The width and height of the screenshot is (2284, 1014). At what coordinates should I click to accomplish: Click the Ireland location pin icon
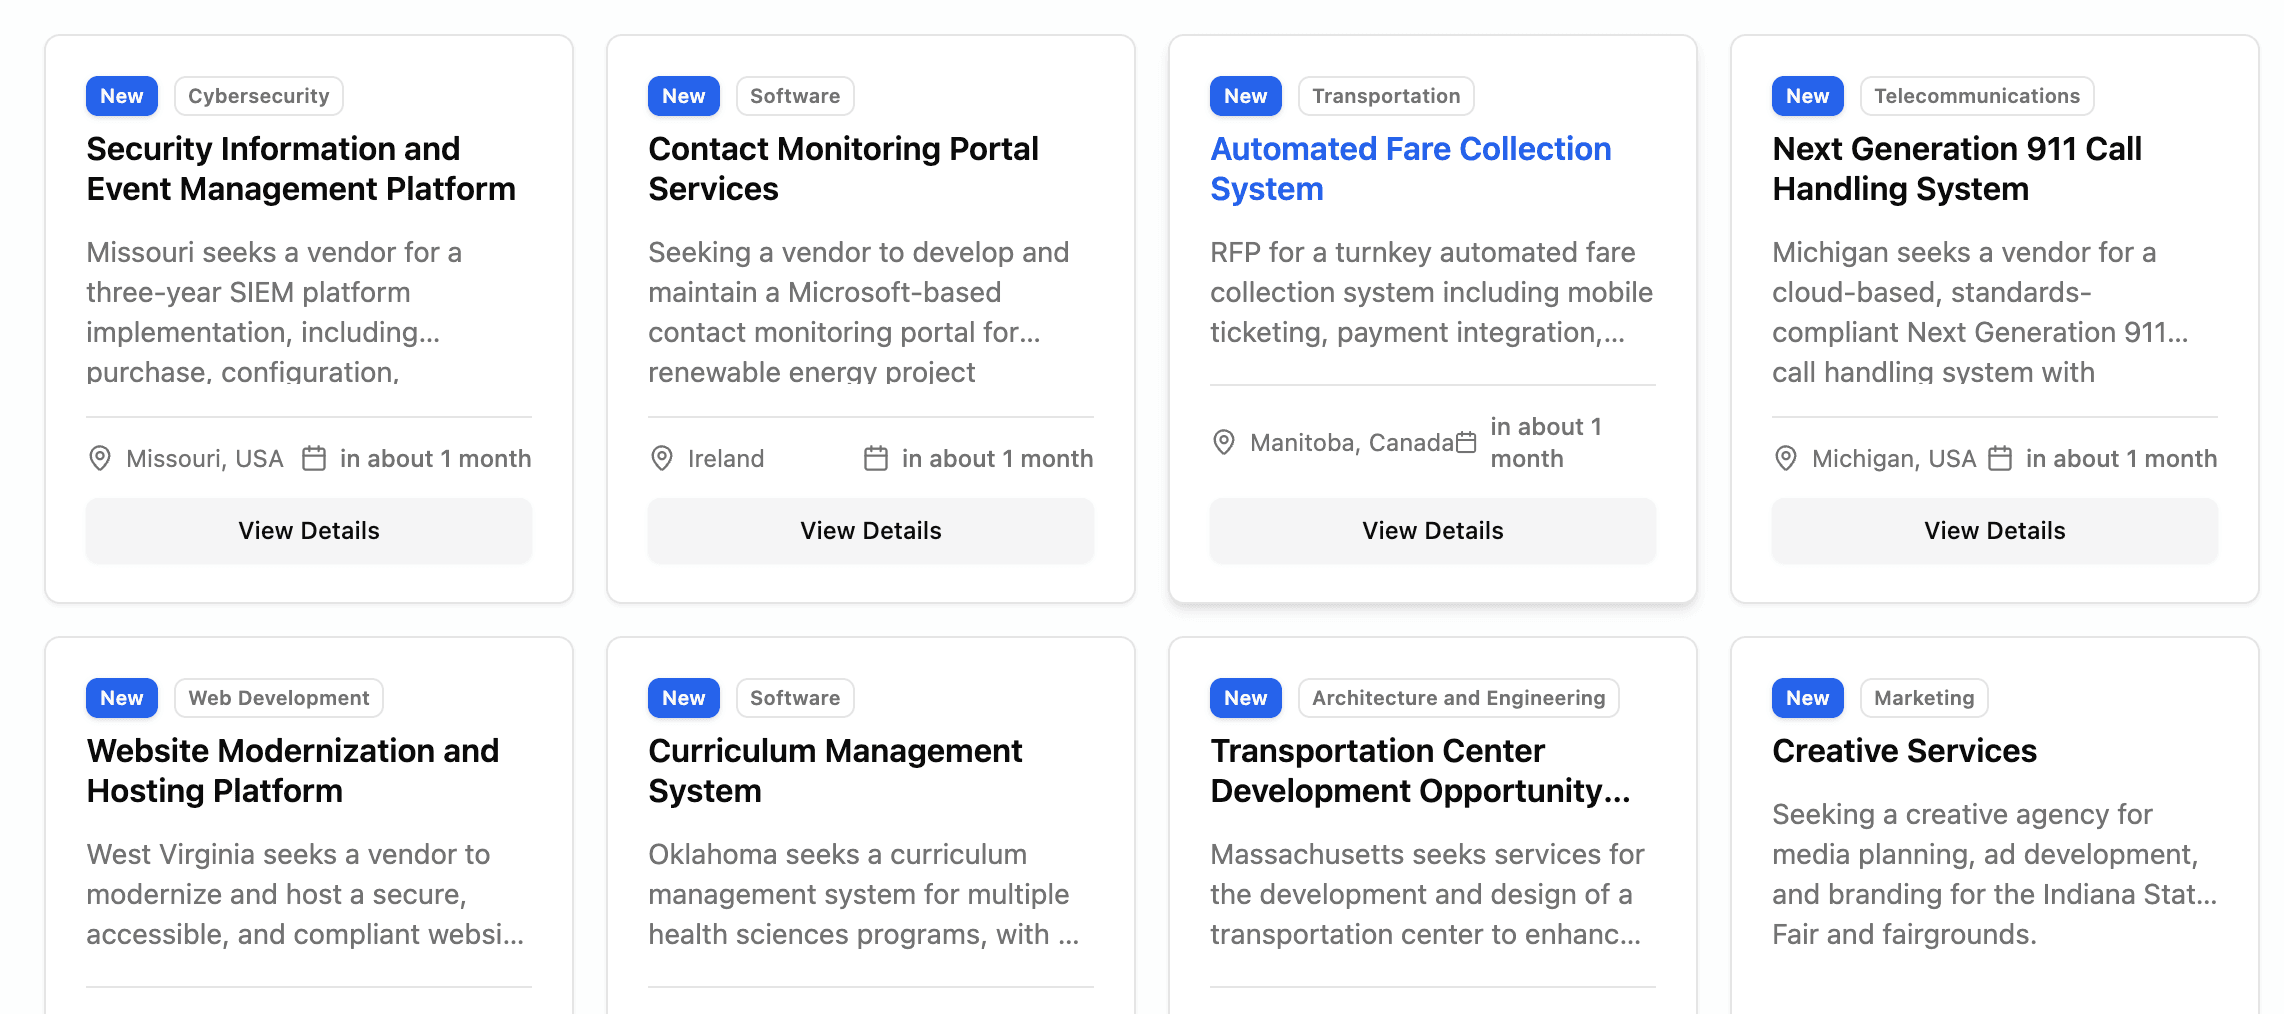662,458
